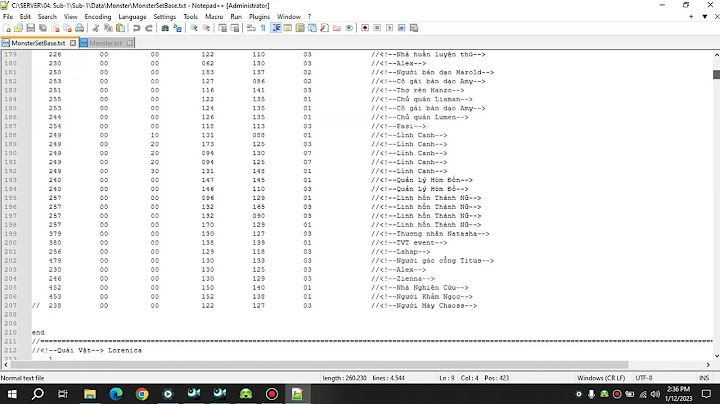Screen dimensions: 720x404
Task: Open the ? help menu
Action: click(x=309, y=17)
